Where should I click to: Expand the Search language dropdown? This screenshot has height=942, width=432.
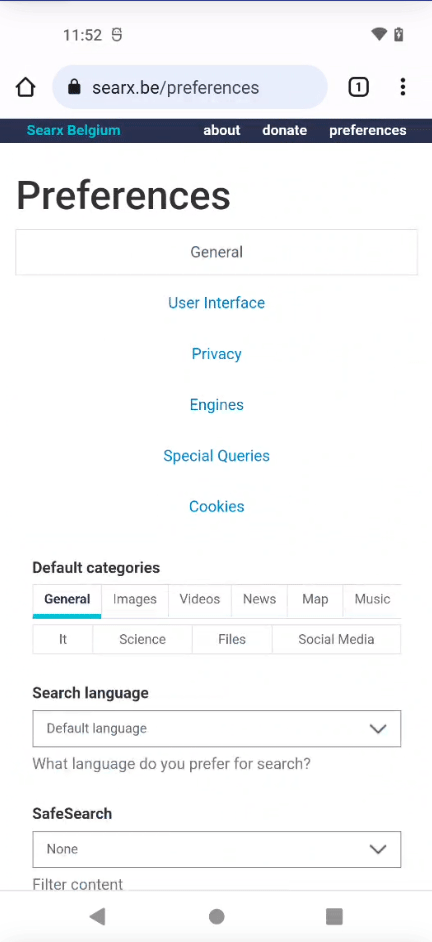point(216,729)
